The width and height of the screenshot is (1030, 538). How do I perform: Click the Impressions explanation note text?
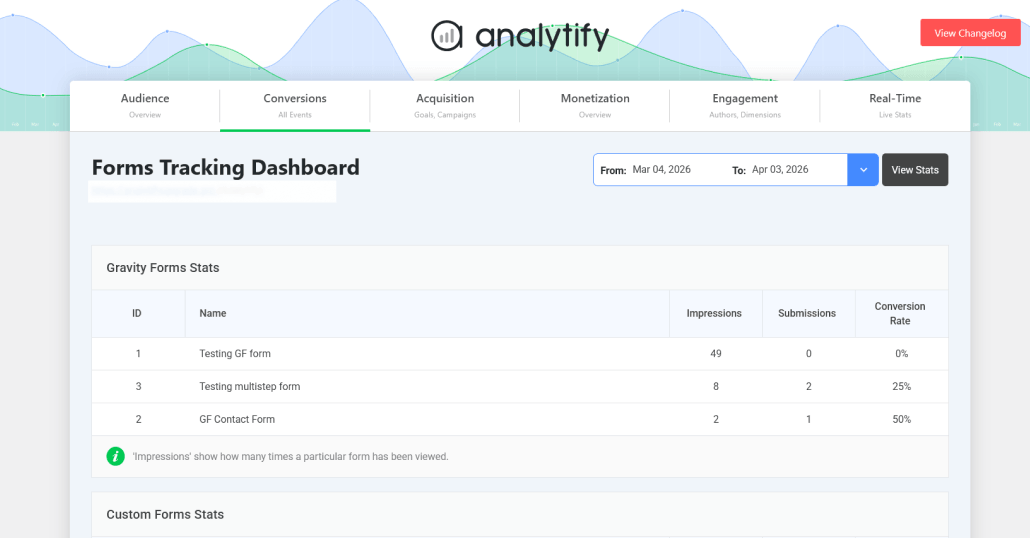tap(290, 457)
